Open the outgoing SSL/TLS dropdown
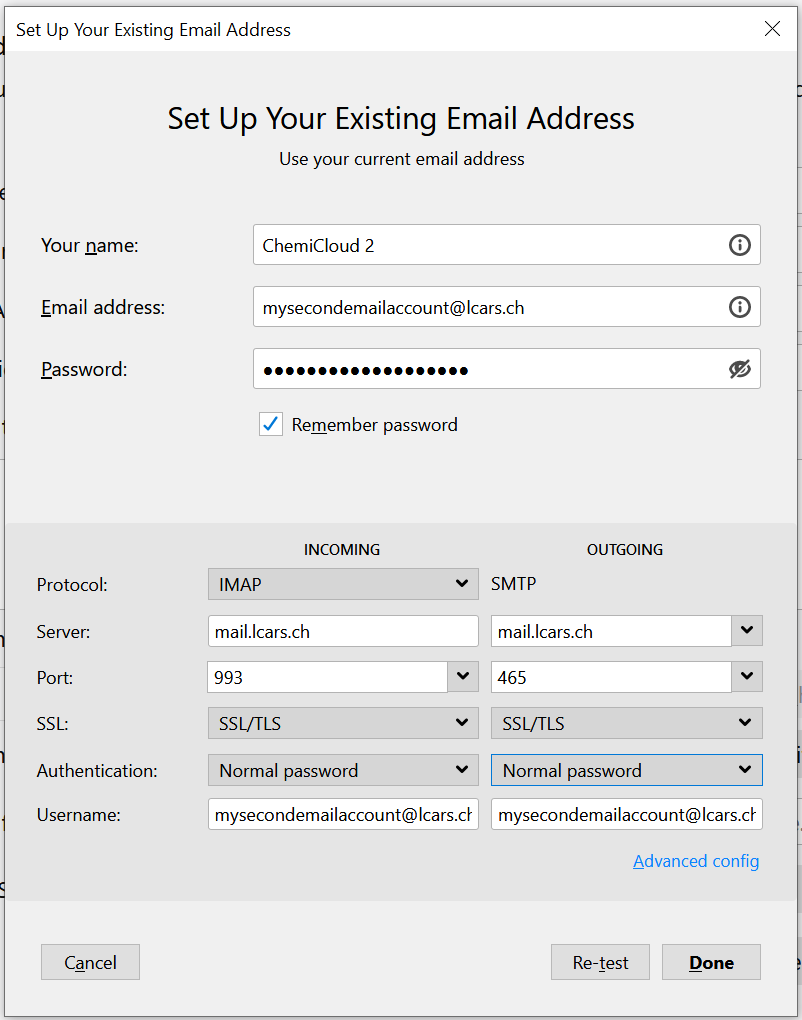The width and height of the screenshot is (802, 1020). point(626,723)
